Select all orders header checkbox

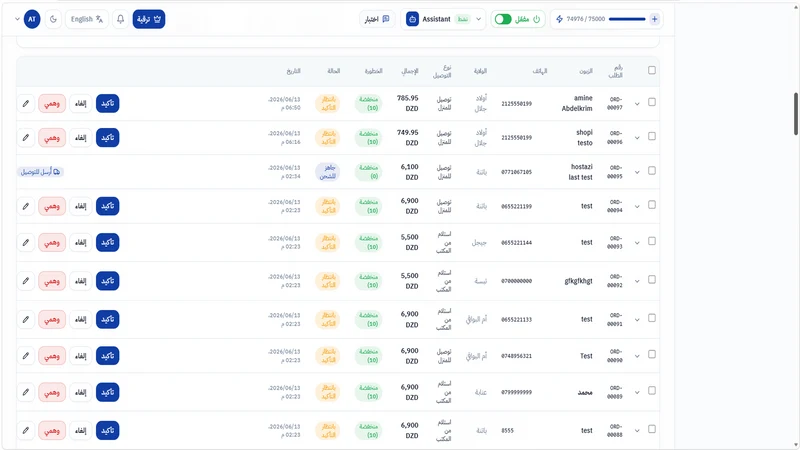(652, 70)
